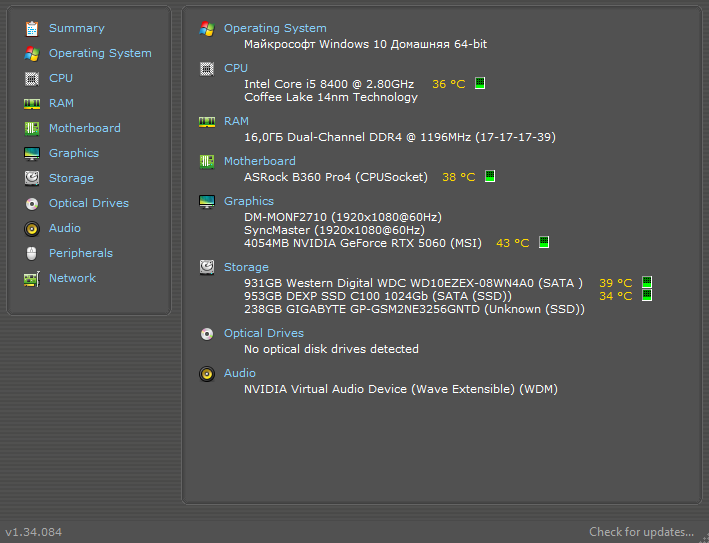
Task: Switch to the Peripherals section
Action: pos(81,253)
